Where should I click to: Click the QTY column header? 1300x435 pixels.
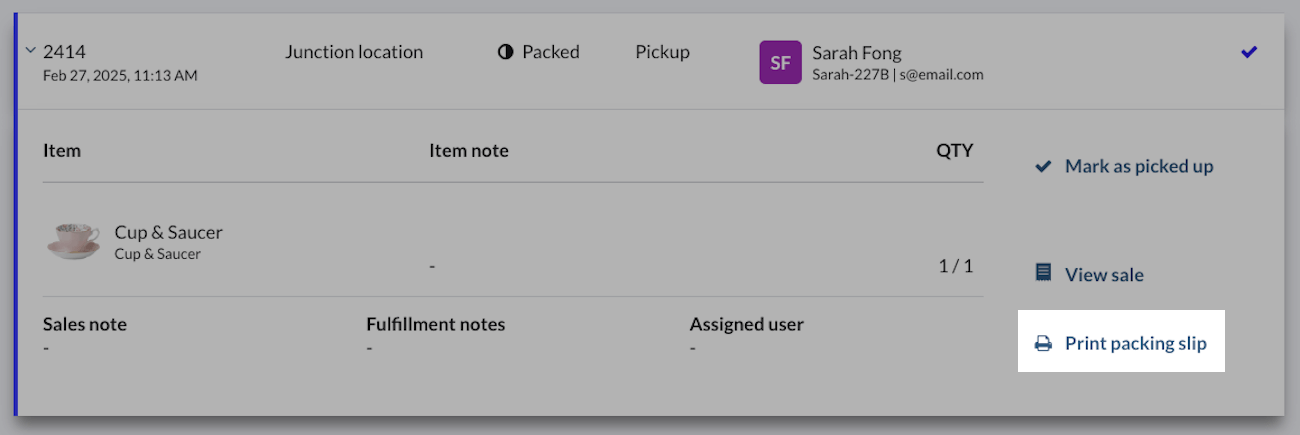click(954, 151)
